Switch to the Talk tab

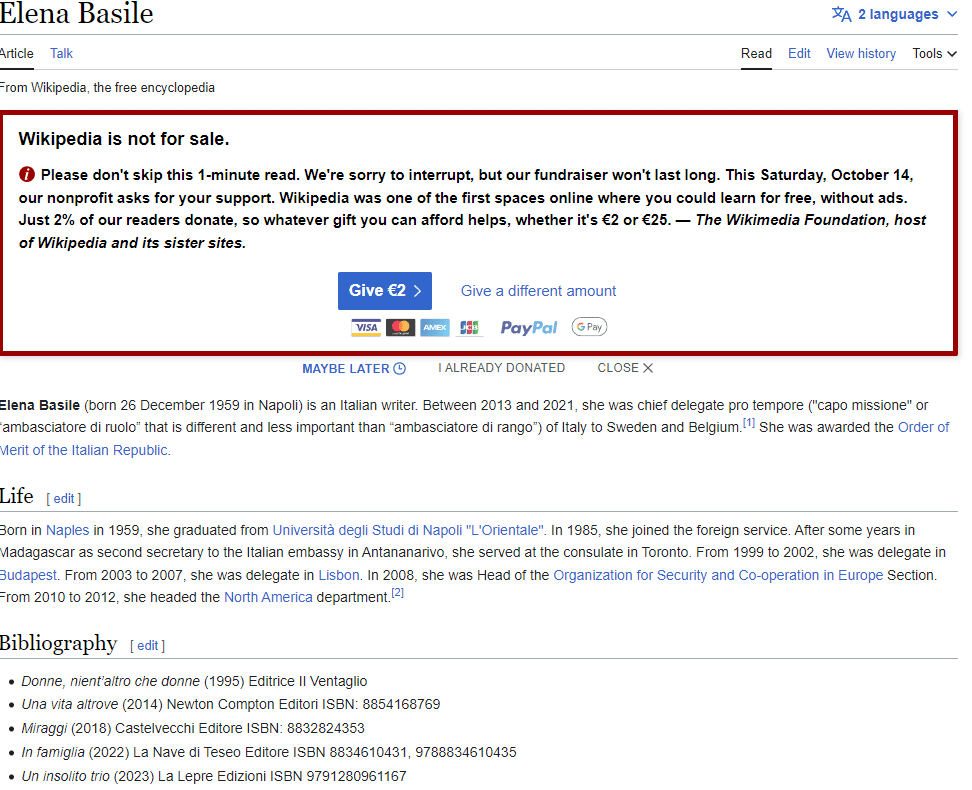61,53
